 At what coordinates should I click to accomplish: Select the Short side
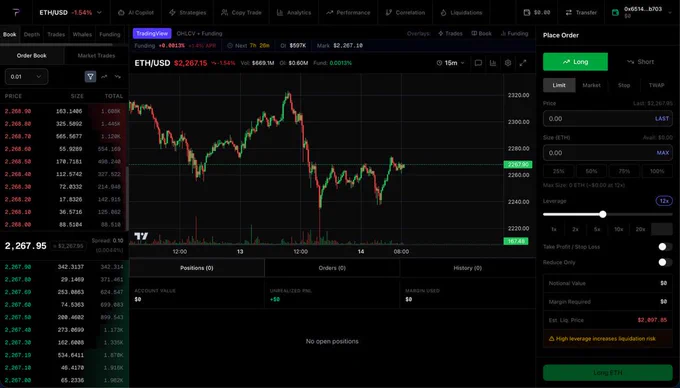coord(641,62)
